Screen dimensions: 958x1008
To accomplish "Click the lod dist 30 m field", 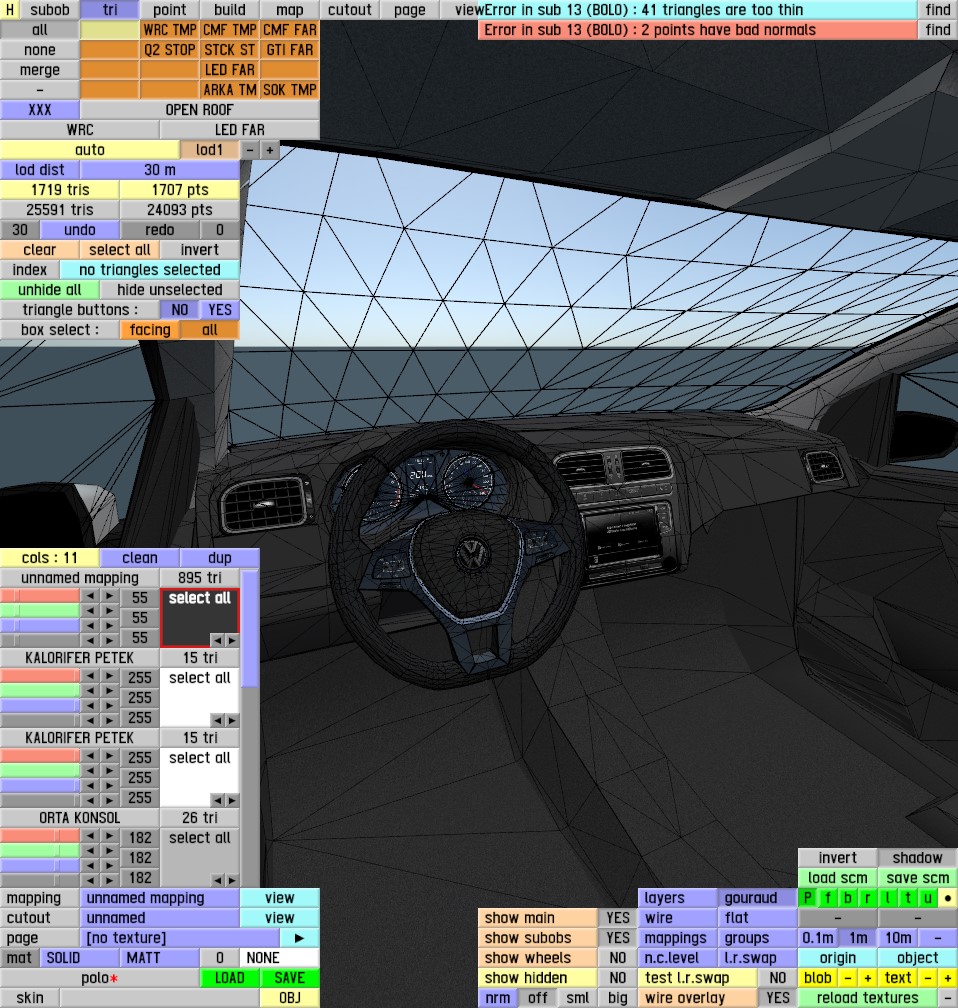I will pos(159,170).
